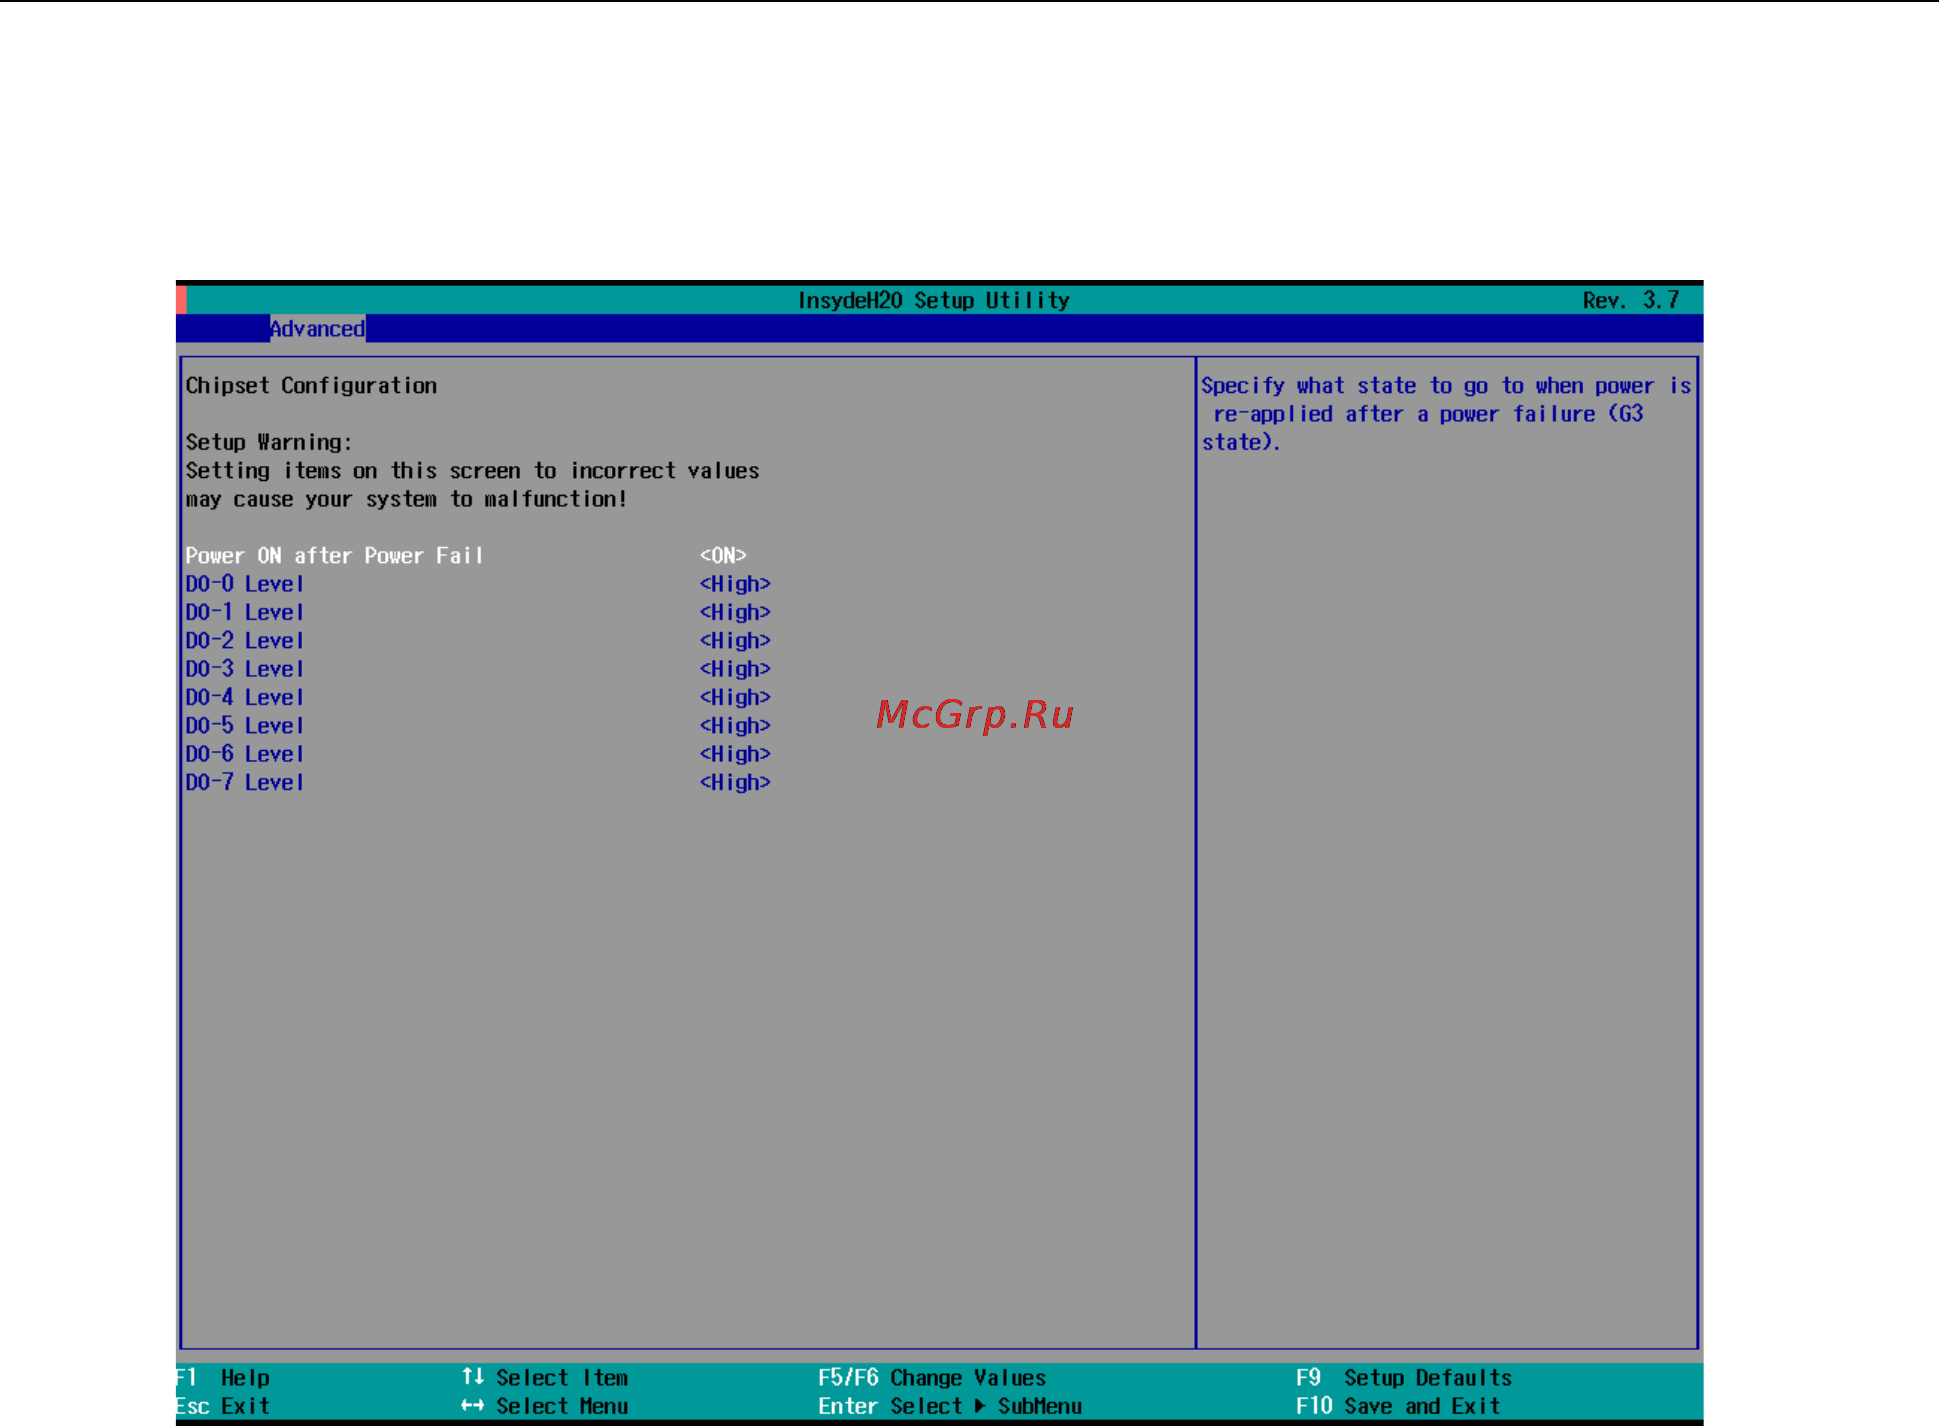The image size is (1939, 1426).
Task: Click Enter Select SubMenu hint
Action: [950, 1406]
